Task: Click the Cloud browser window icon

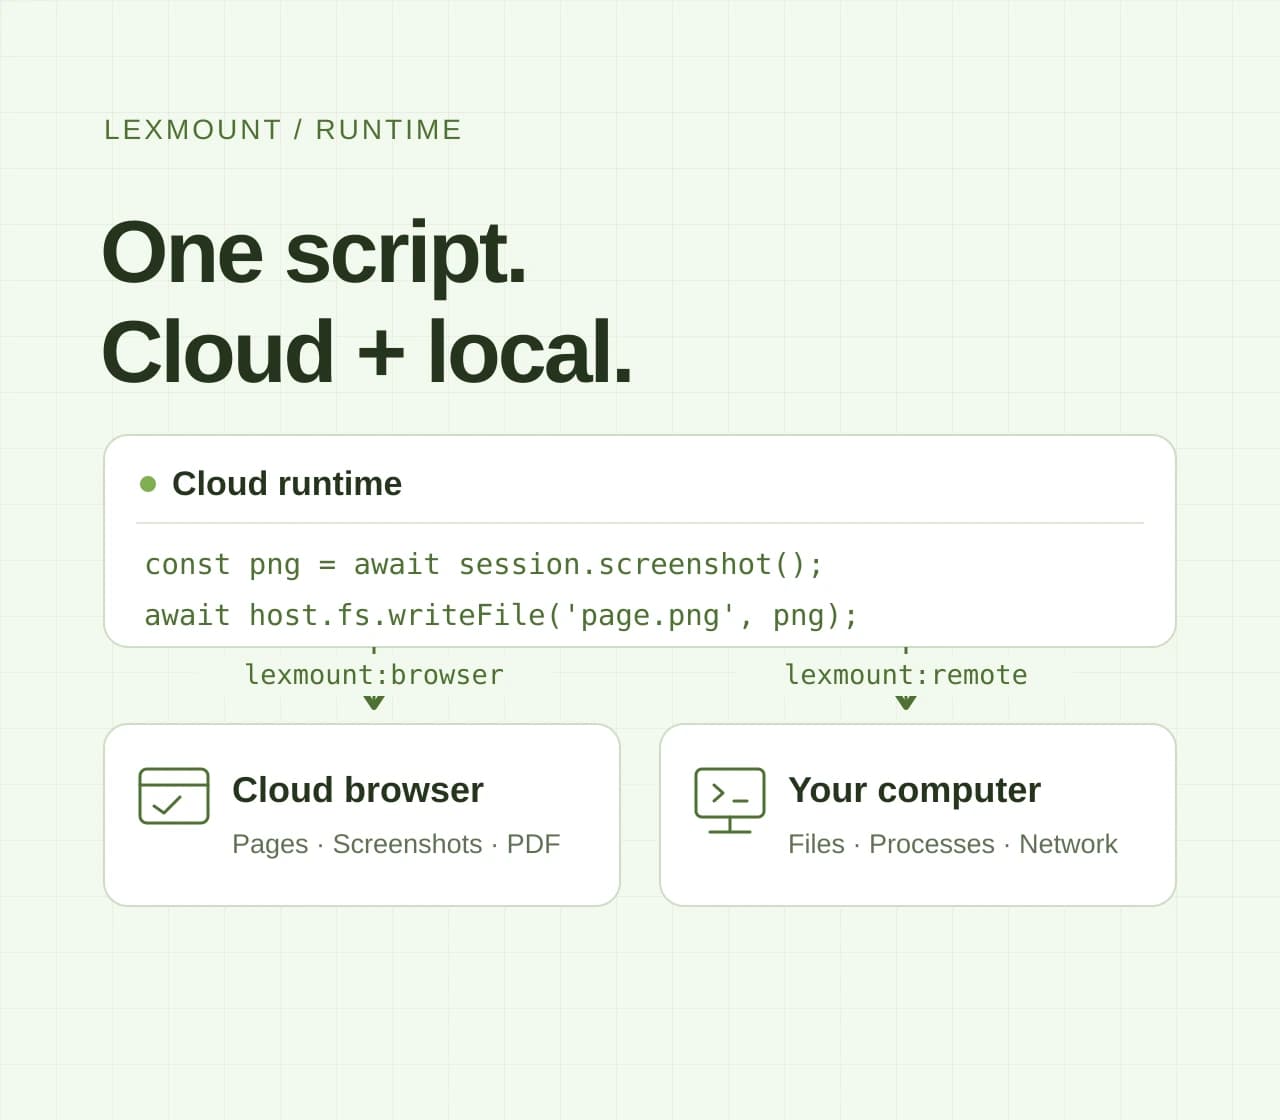Action: click(174, 796)
